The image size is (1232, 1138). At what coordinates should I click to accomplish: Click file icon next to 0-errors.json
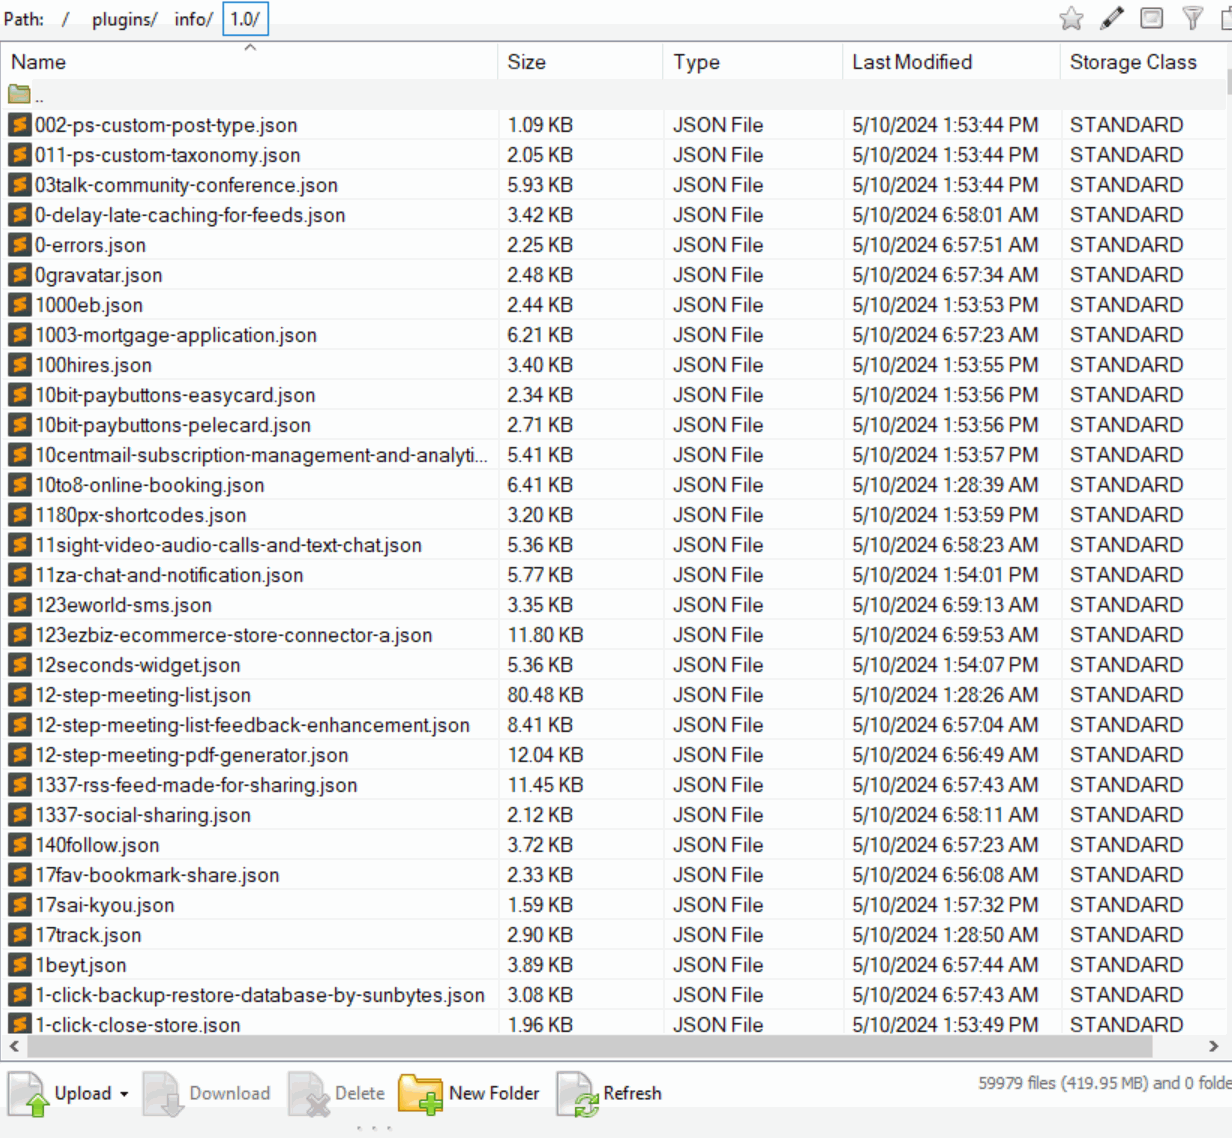click(x=19, y=245)
